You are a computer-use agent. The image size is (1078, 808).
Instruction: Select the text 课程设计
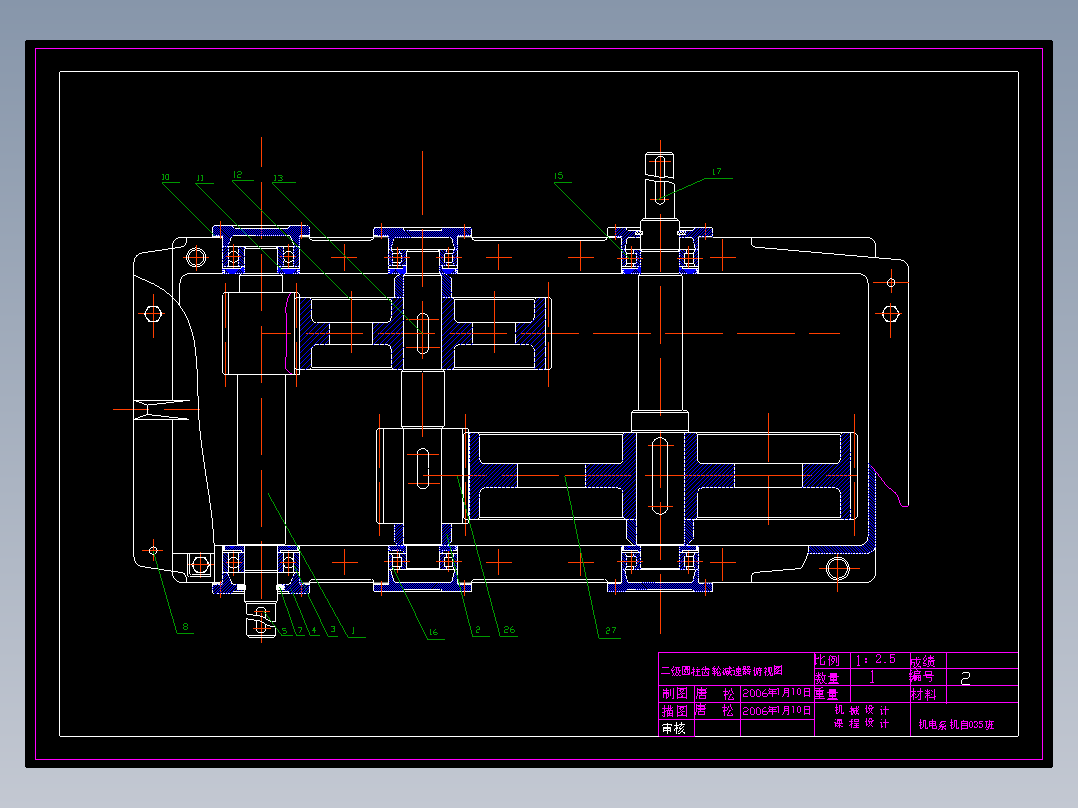click(x=862, y=723)
